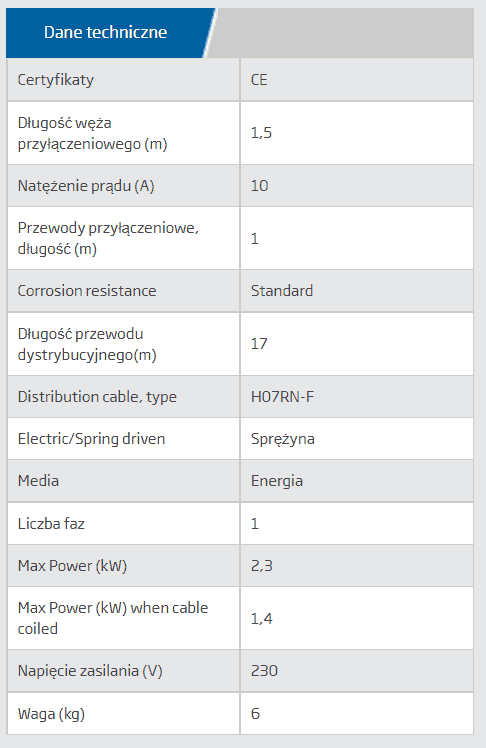The width and height of the screenshot is (486, 748).
Task: Select the Certyfikaty row label
Action: pyautogui.click(x=55, y=80)
